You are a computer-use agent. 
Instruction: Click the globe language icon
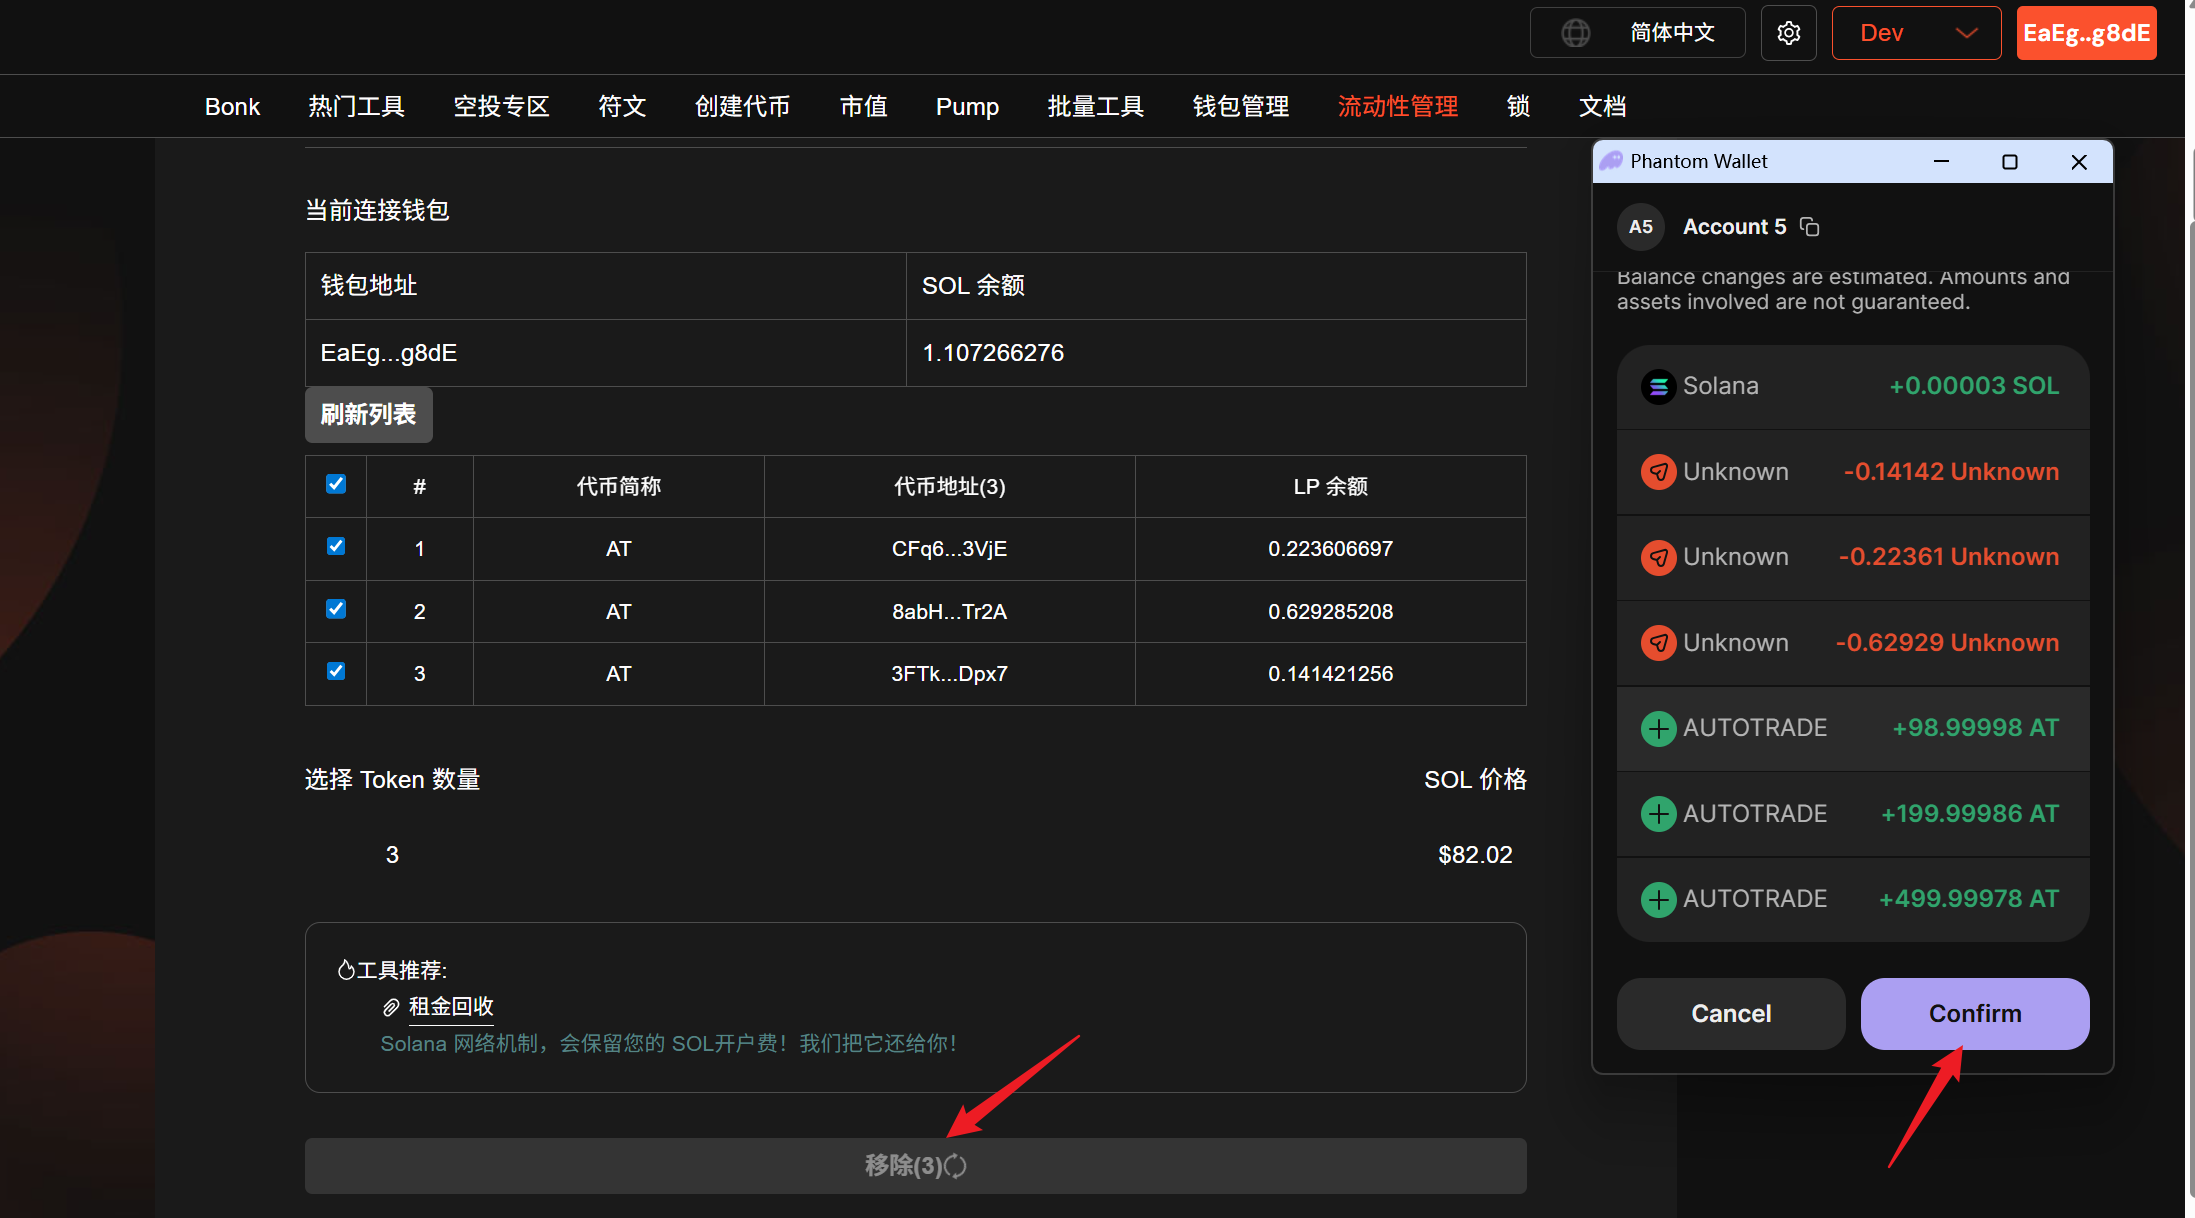[x=1575, y=33]
